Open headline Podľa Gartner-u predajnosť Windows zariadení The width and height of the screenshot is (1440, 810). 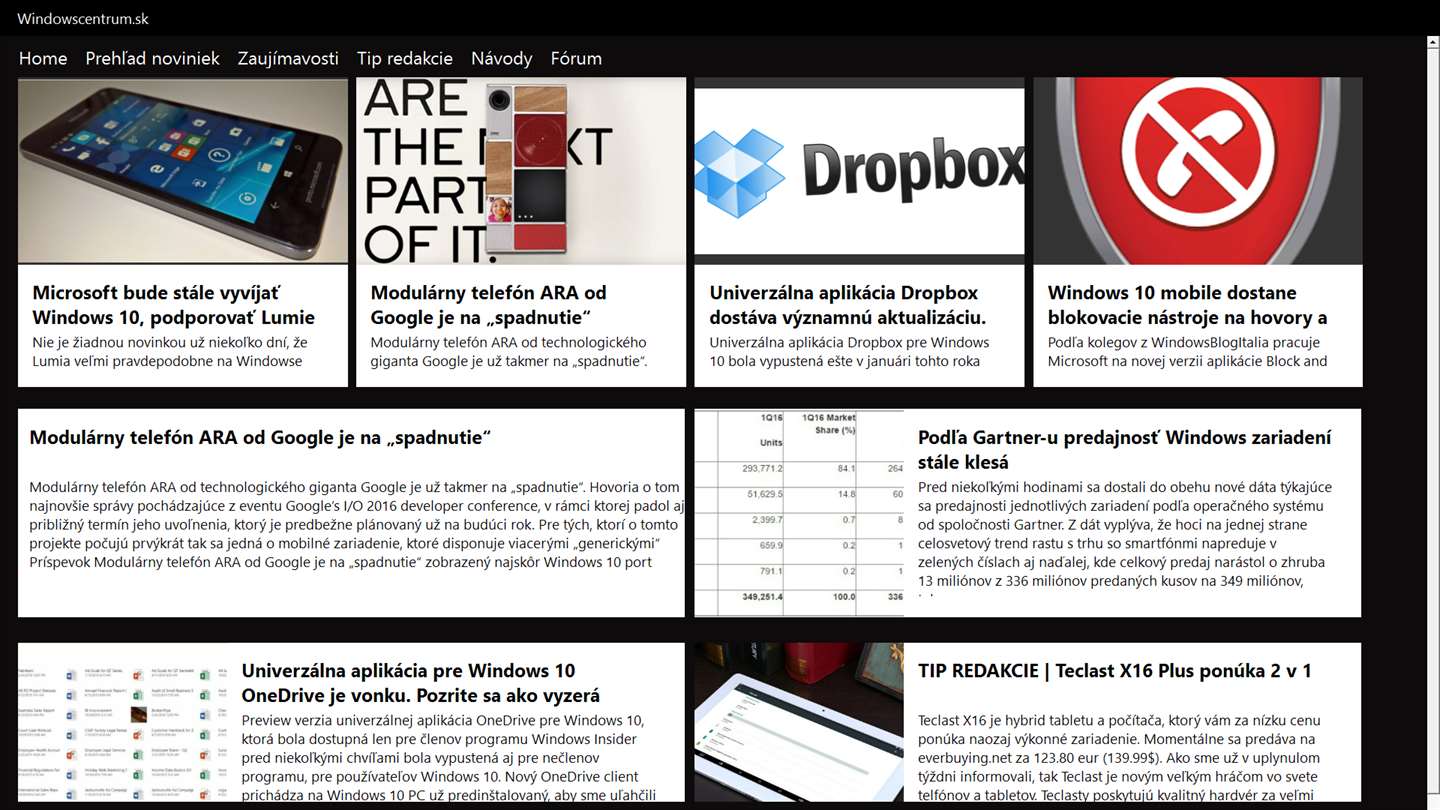pos(1125,450)
